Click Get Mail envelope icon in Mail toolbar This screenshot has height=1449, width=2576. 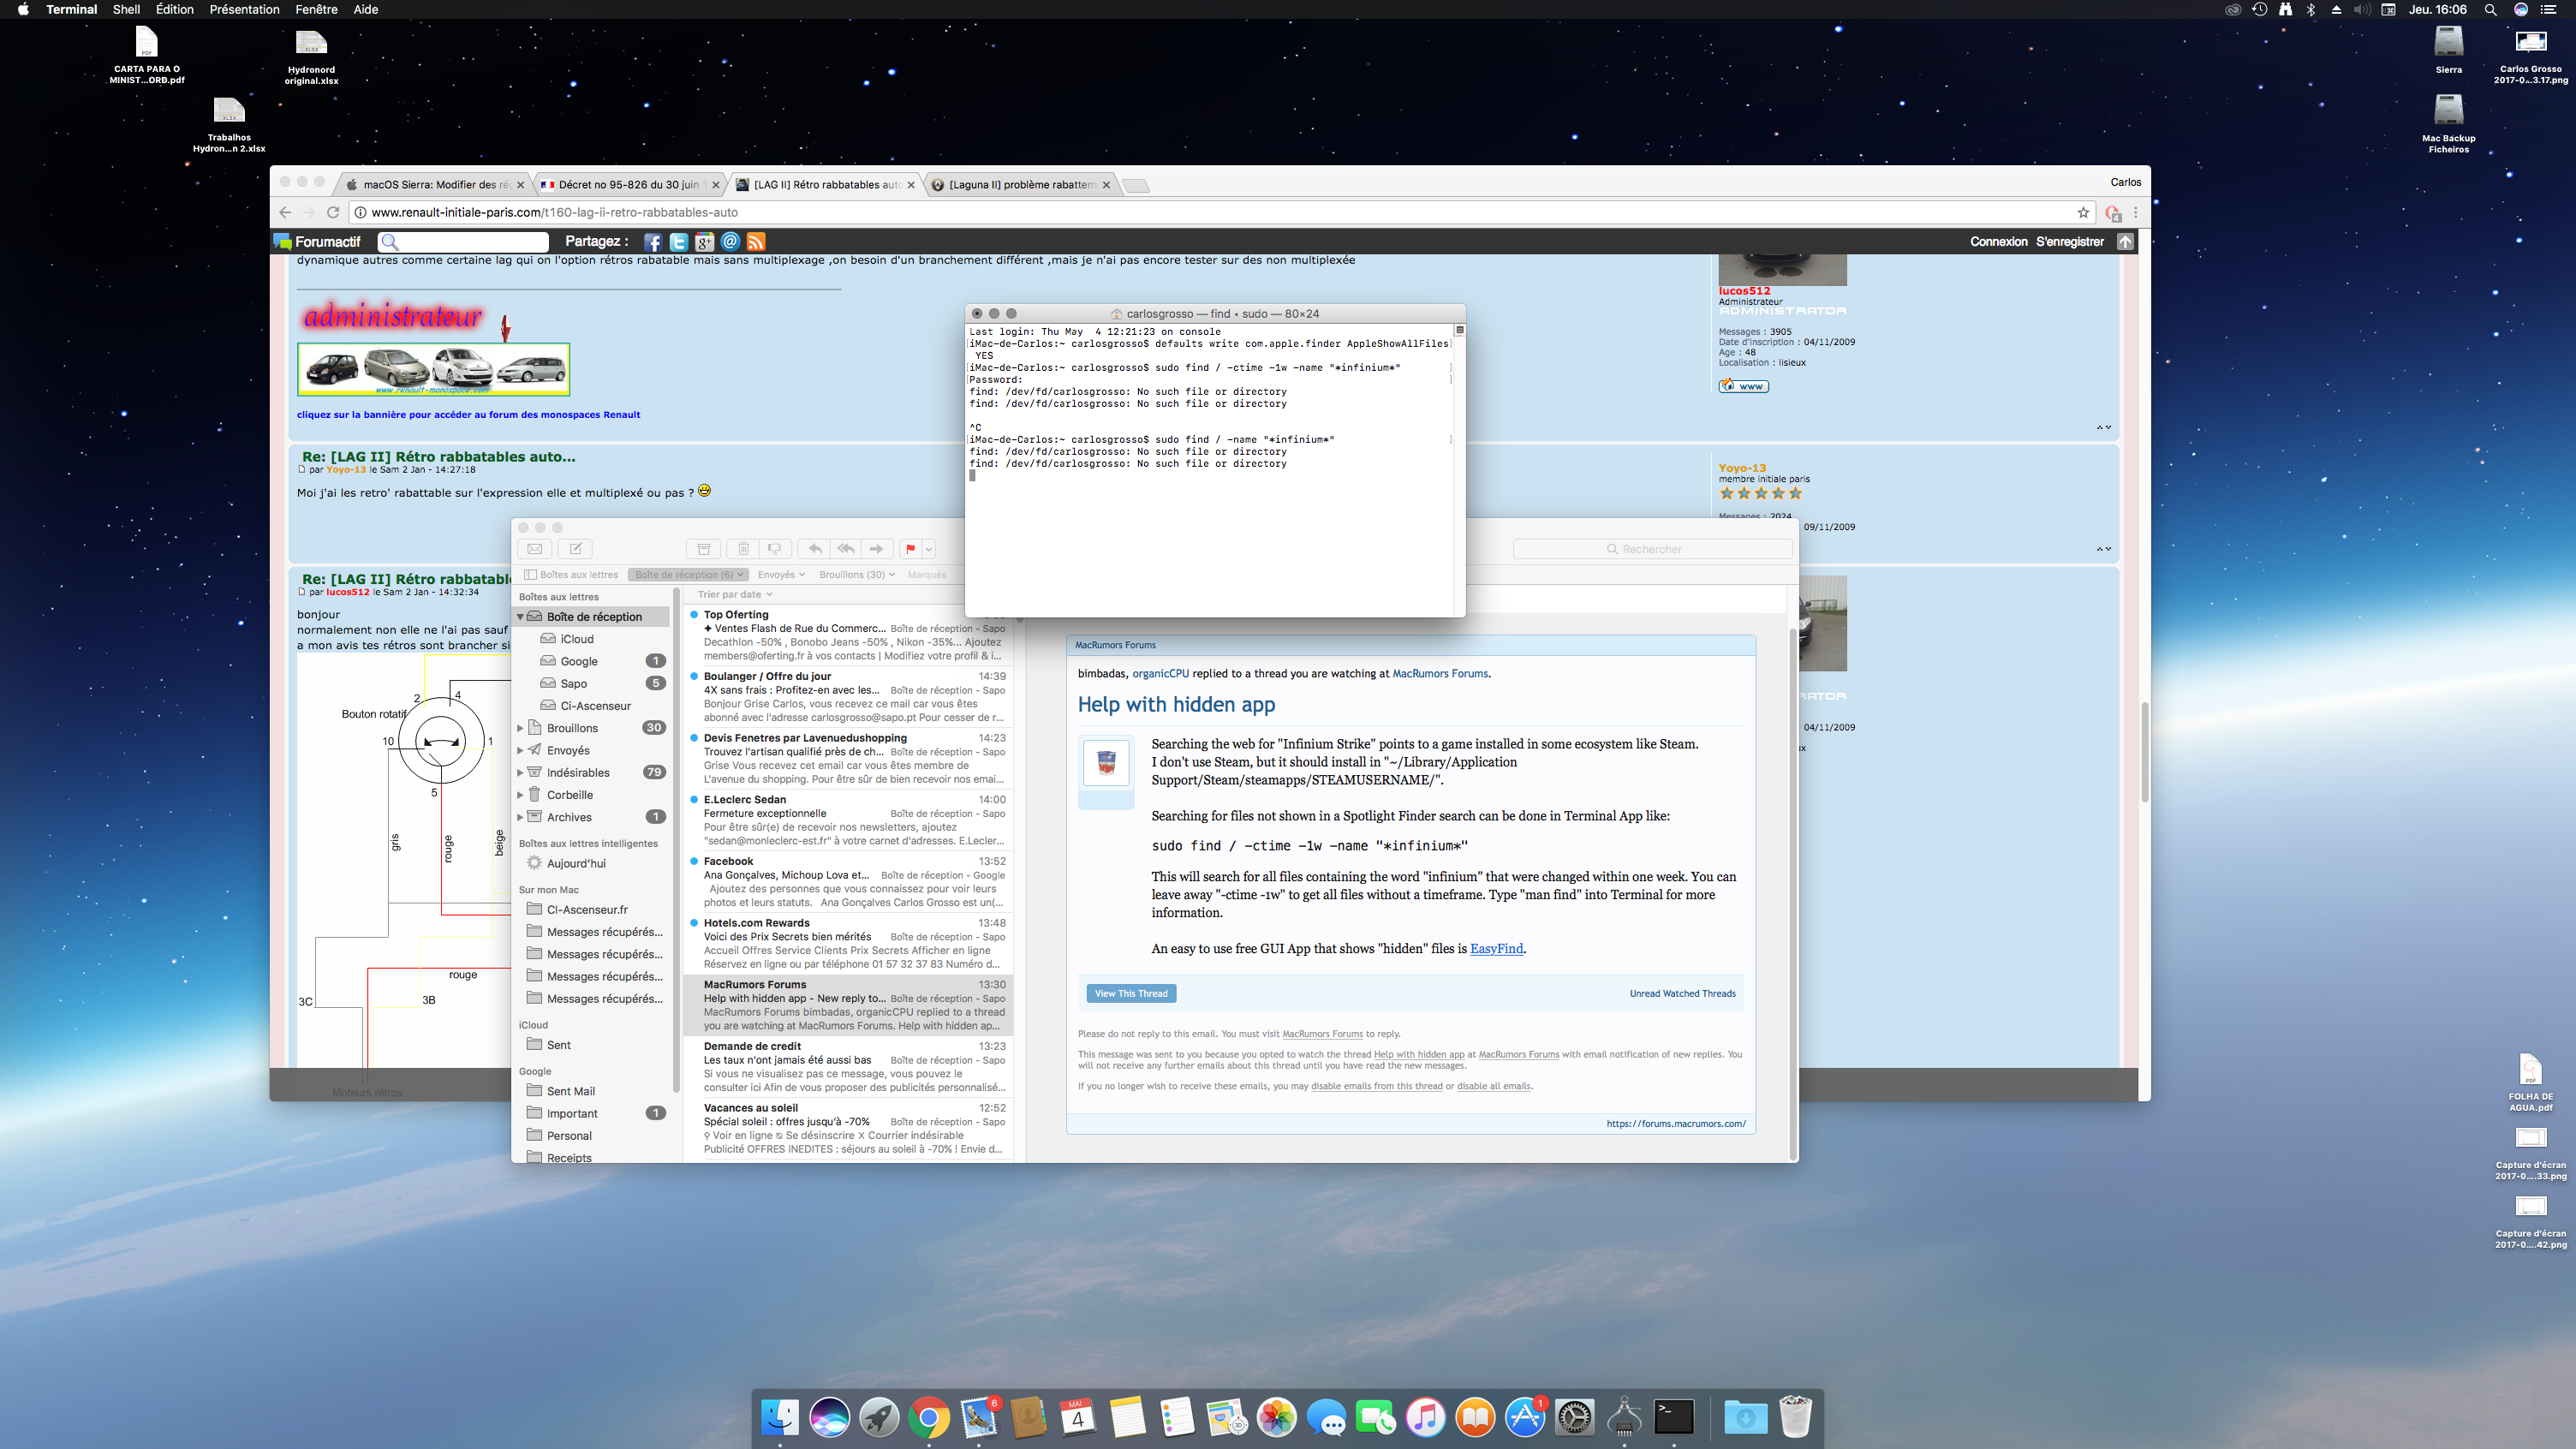[x=535, y=549]
